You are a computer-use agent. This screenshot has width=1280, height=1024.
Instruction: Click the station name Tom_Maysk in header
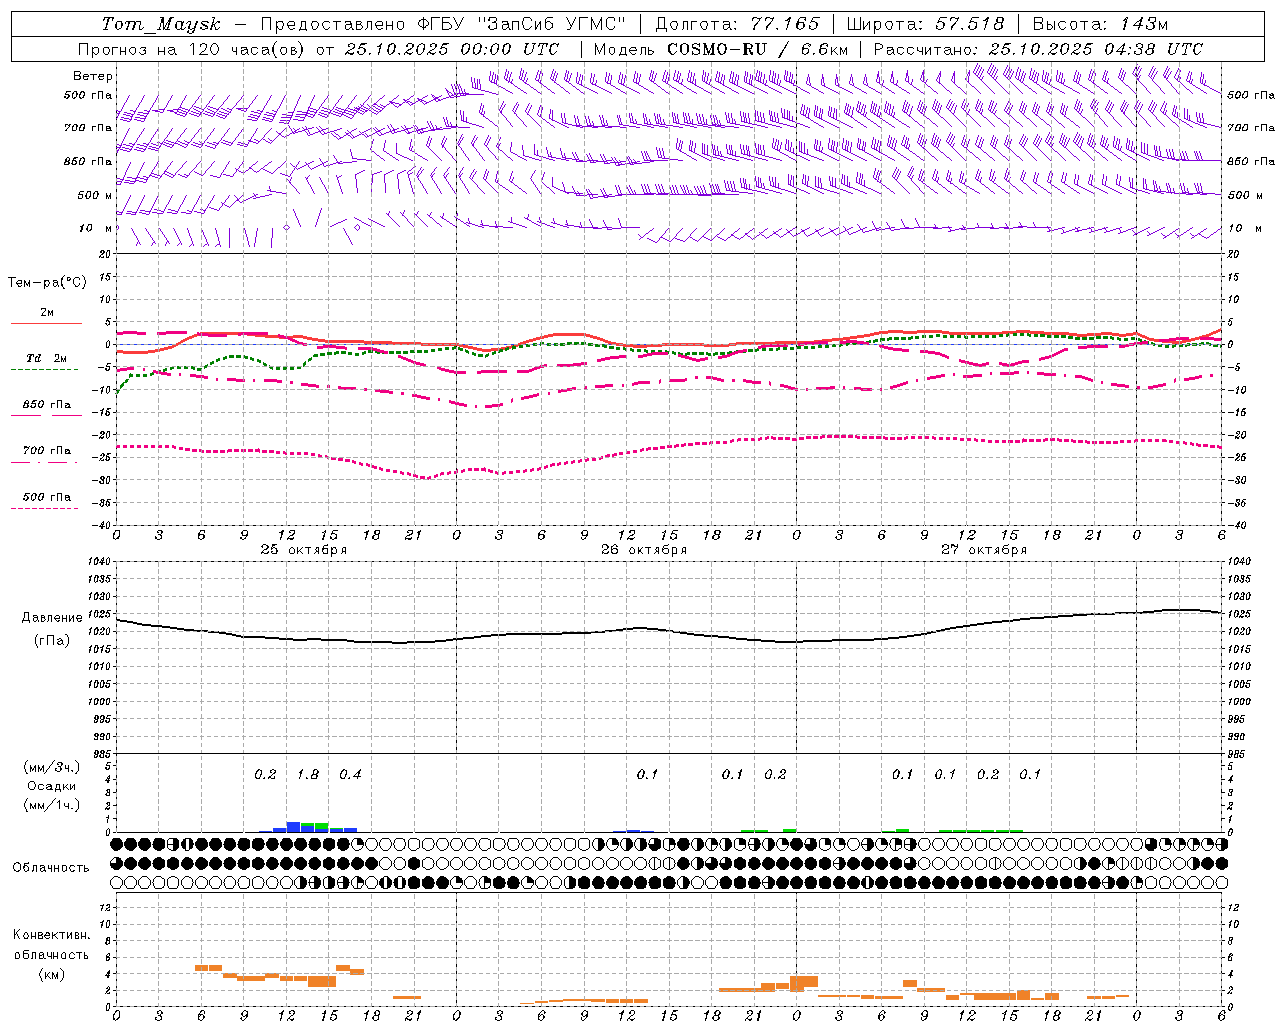pyautogui.click(x=161, y=24)
